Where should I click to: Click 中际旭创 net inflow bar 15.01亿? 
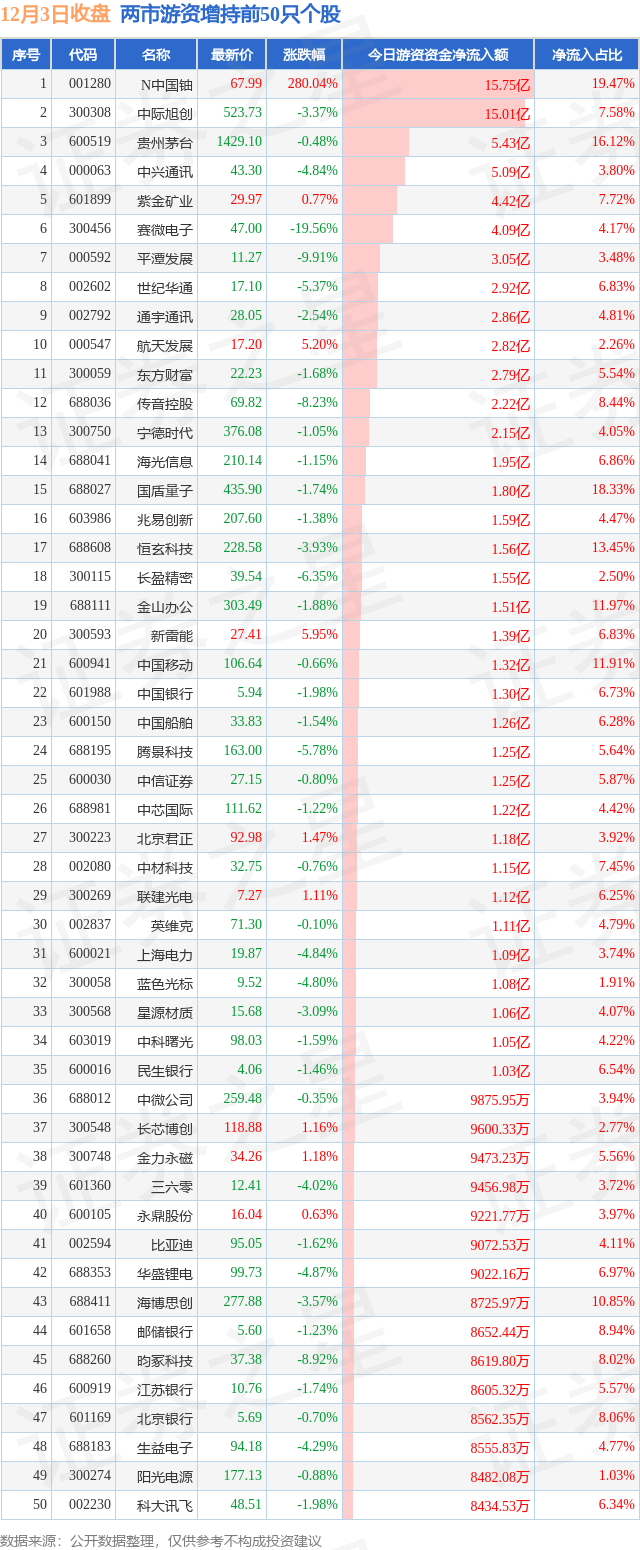[x=434, y=113]
